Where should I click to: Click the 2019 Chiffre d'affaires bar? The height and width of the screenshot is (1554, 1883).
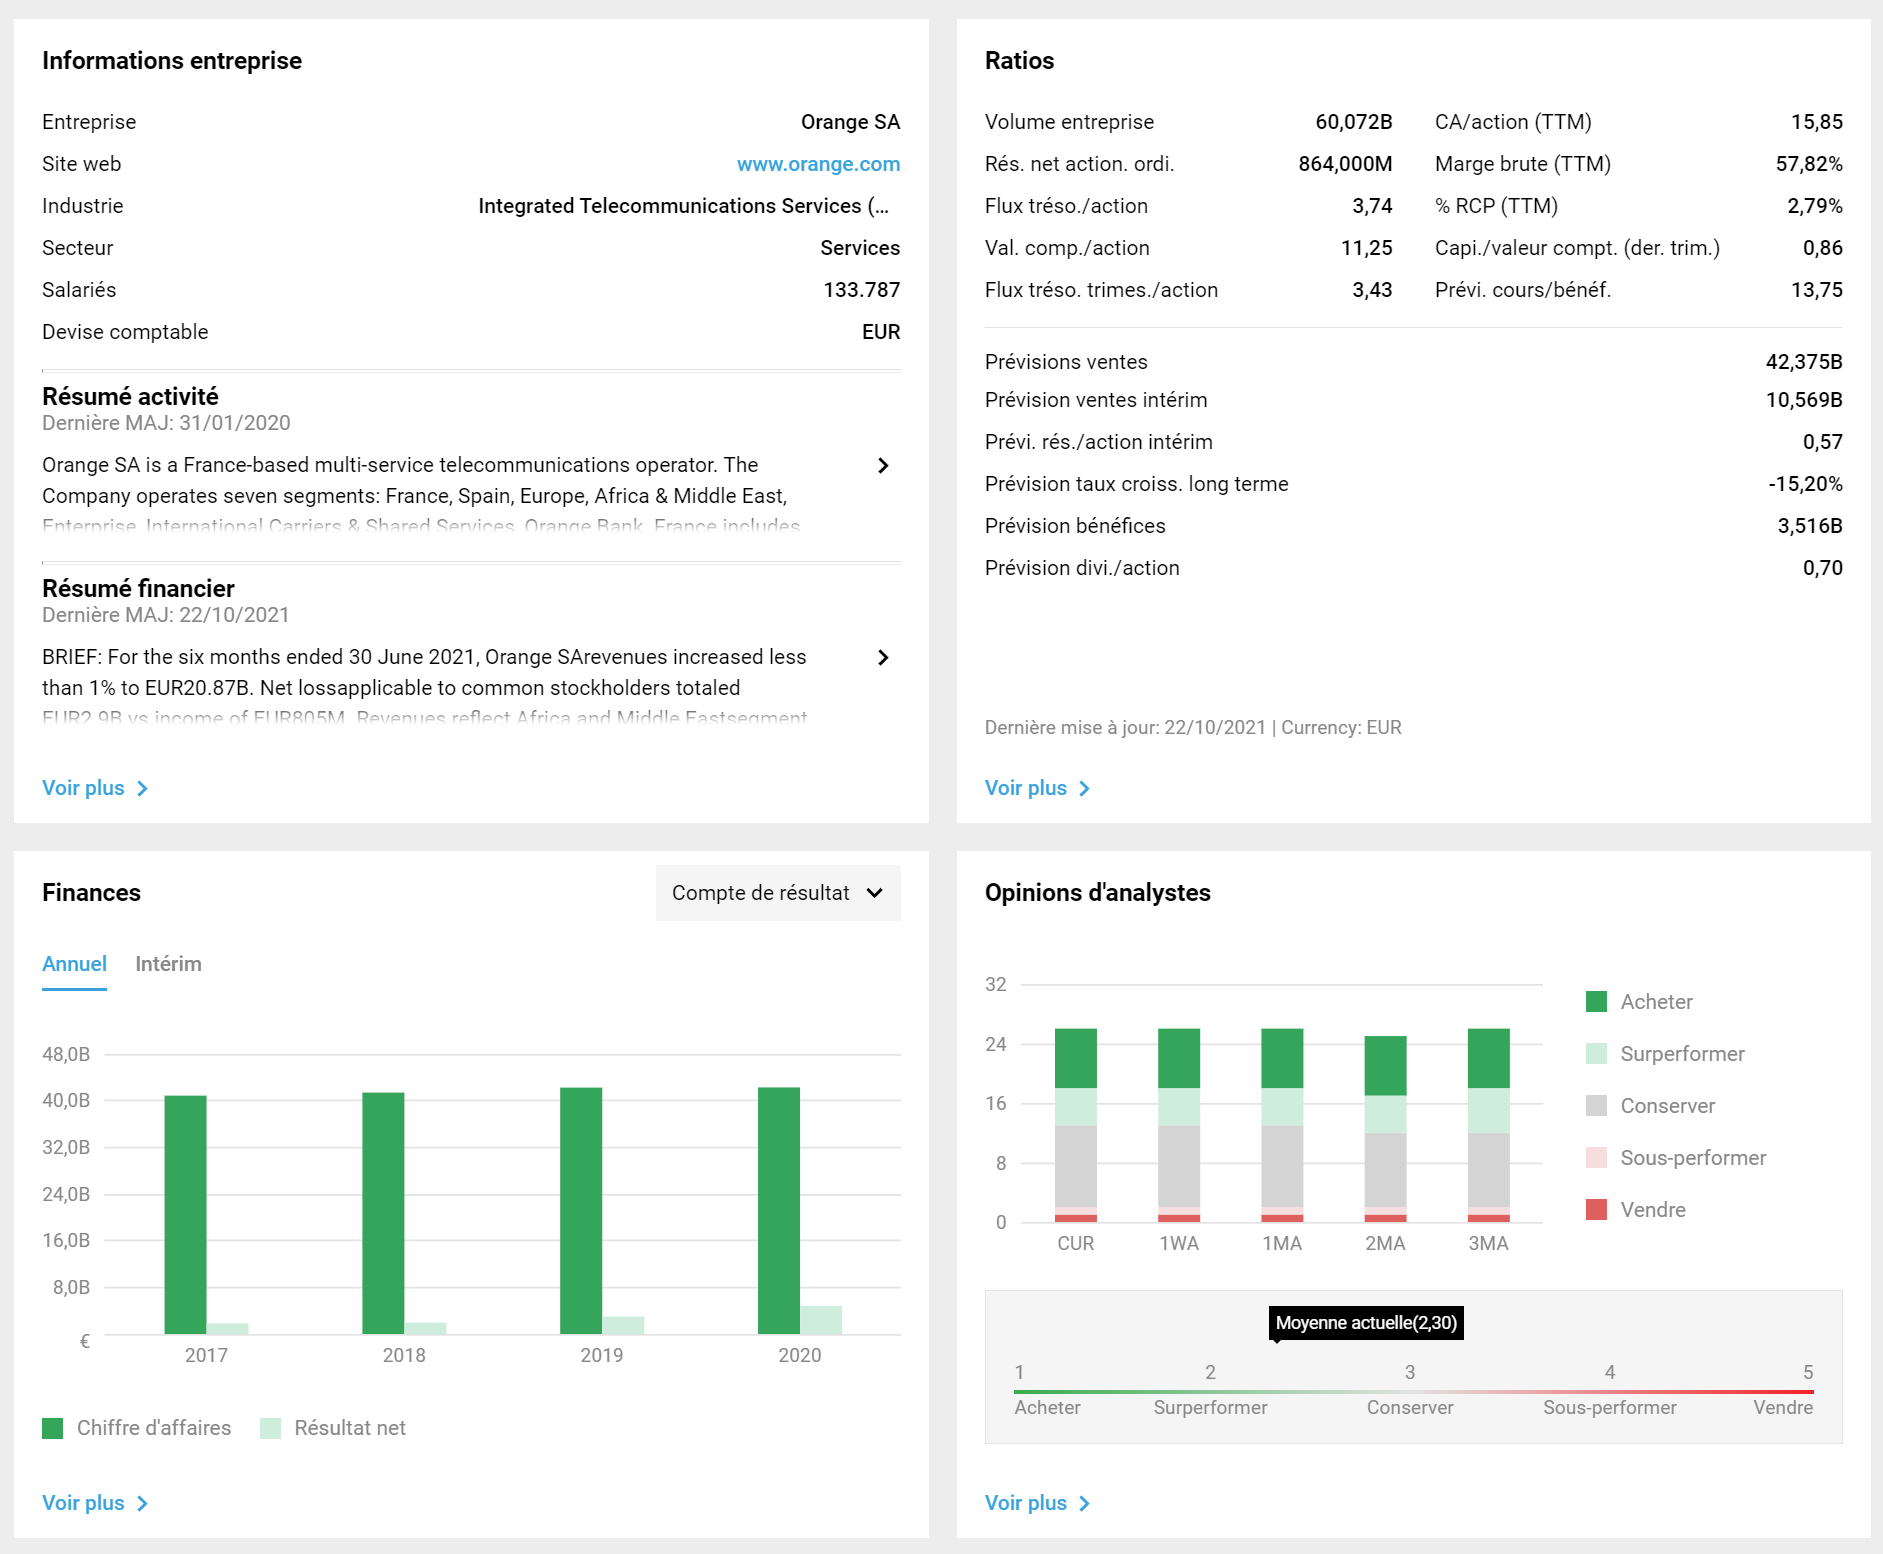click(x=581, y=1211)
